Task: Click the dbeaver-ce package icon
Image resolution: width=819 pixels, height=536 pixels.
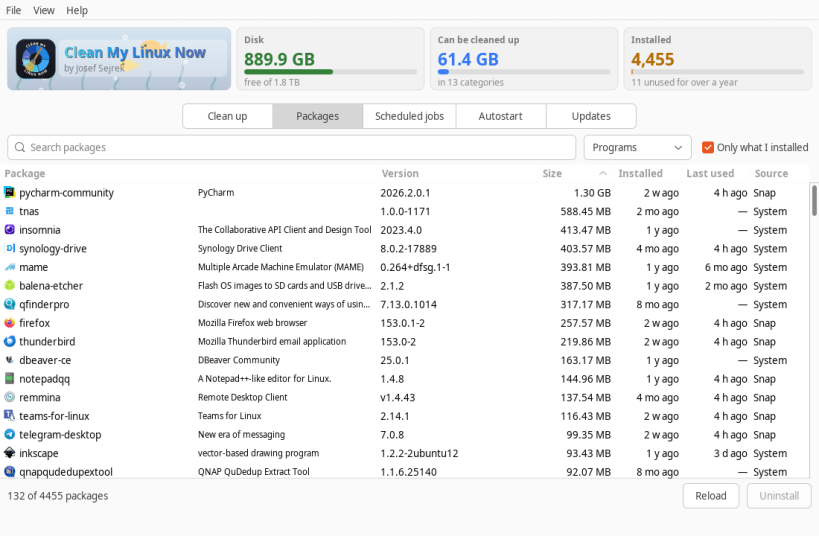Action: point(9,360)
